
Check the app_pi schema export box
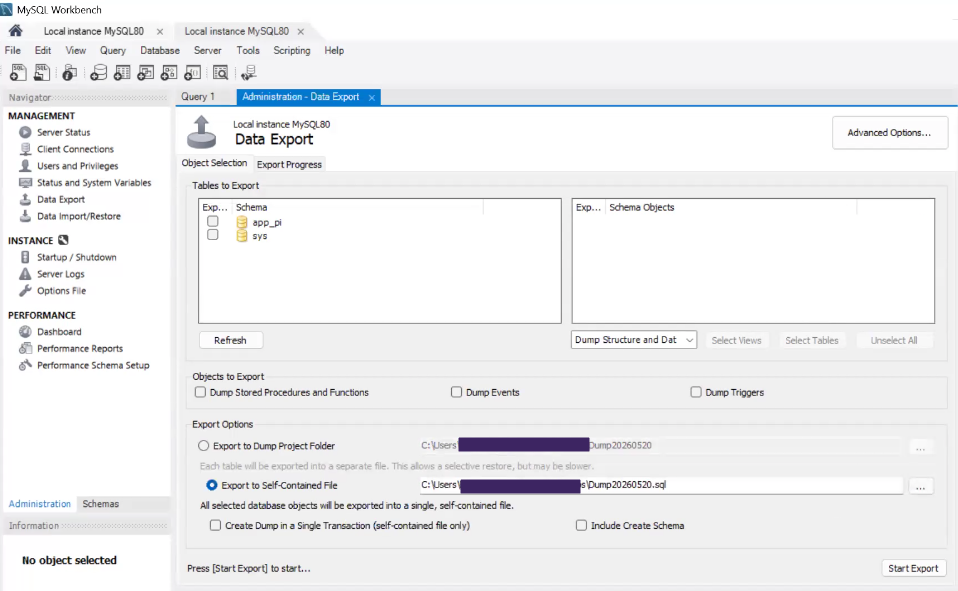click(213, 221)
